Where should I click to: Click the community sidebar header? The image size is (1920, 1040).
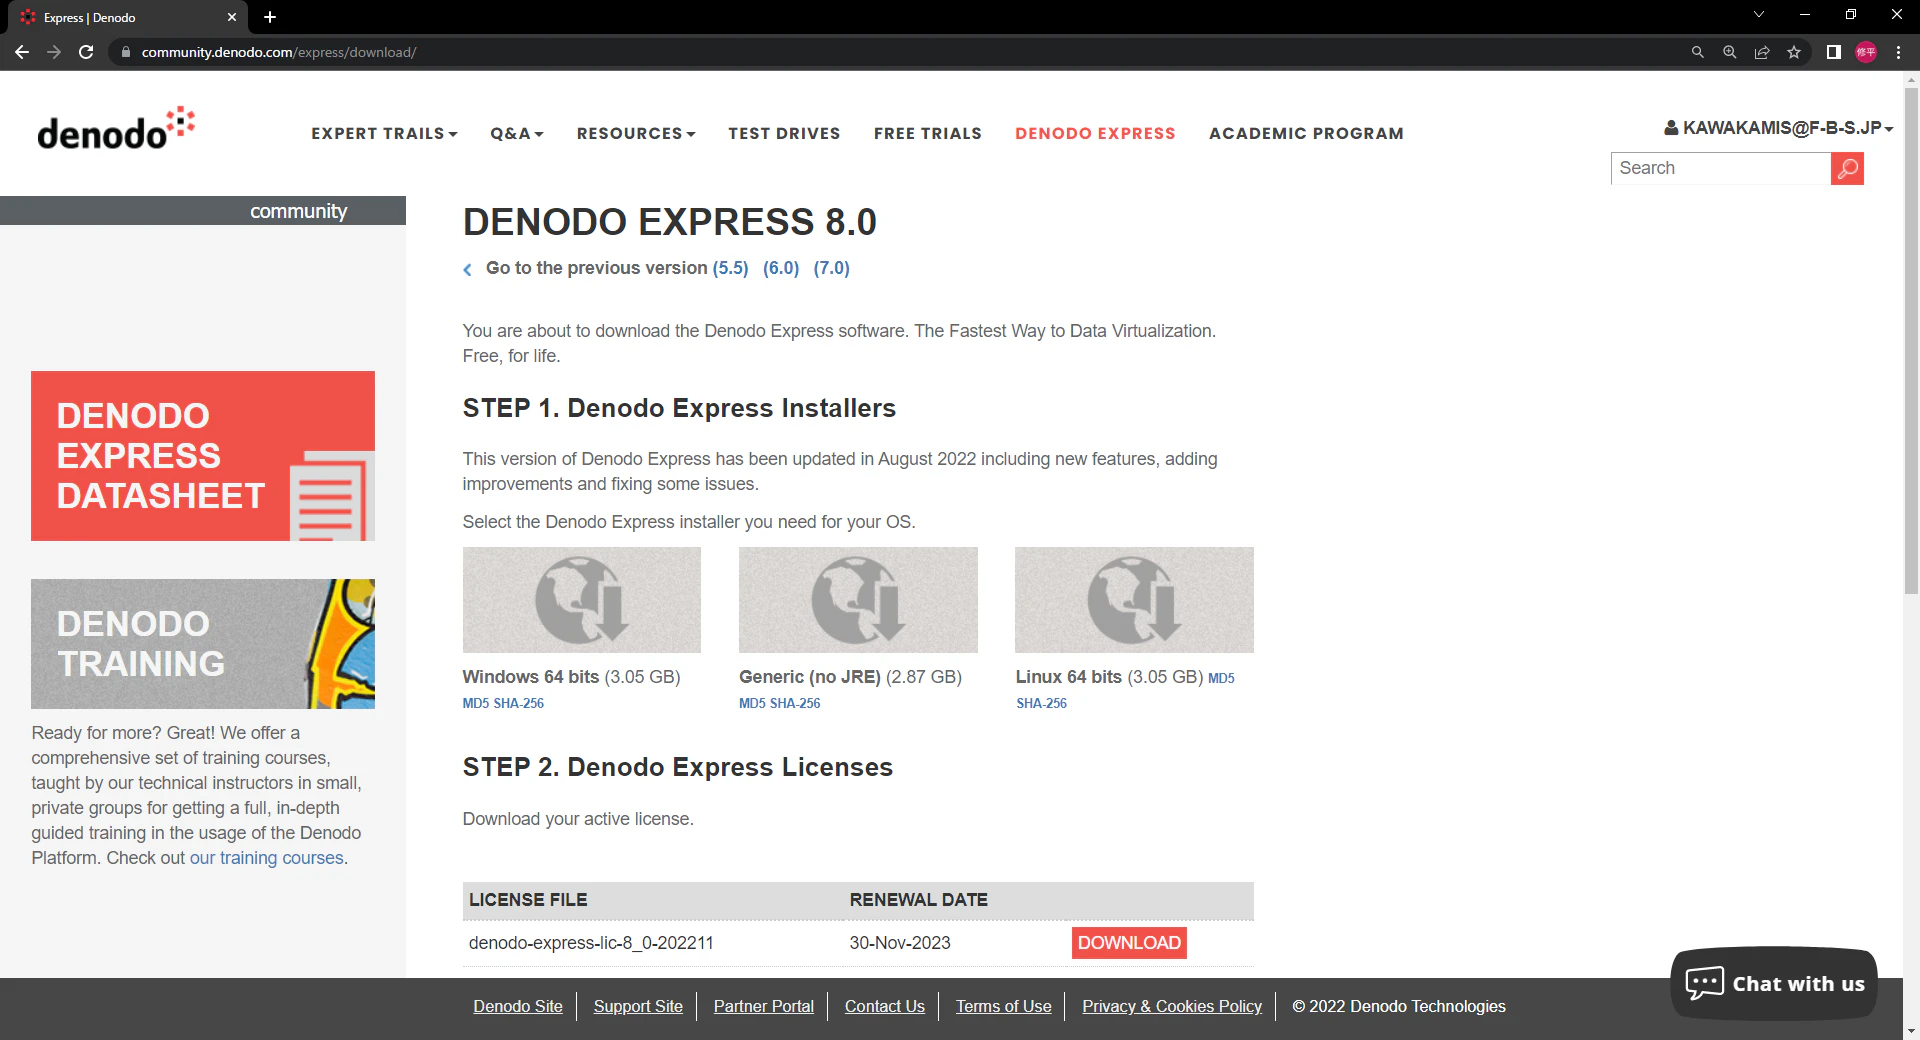point(203,211)
